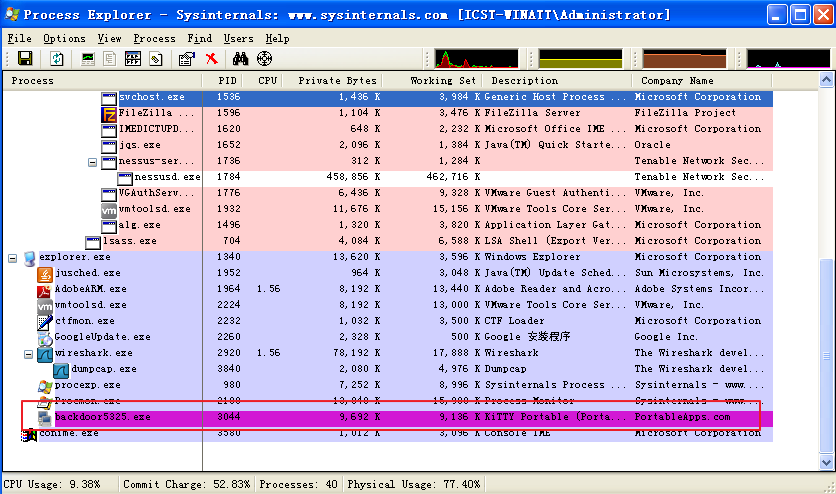Click the conime.exe icon

(29, 435)
